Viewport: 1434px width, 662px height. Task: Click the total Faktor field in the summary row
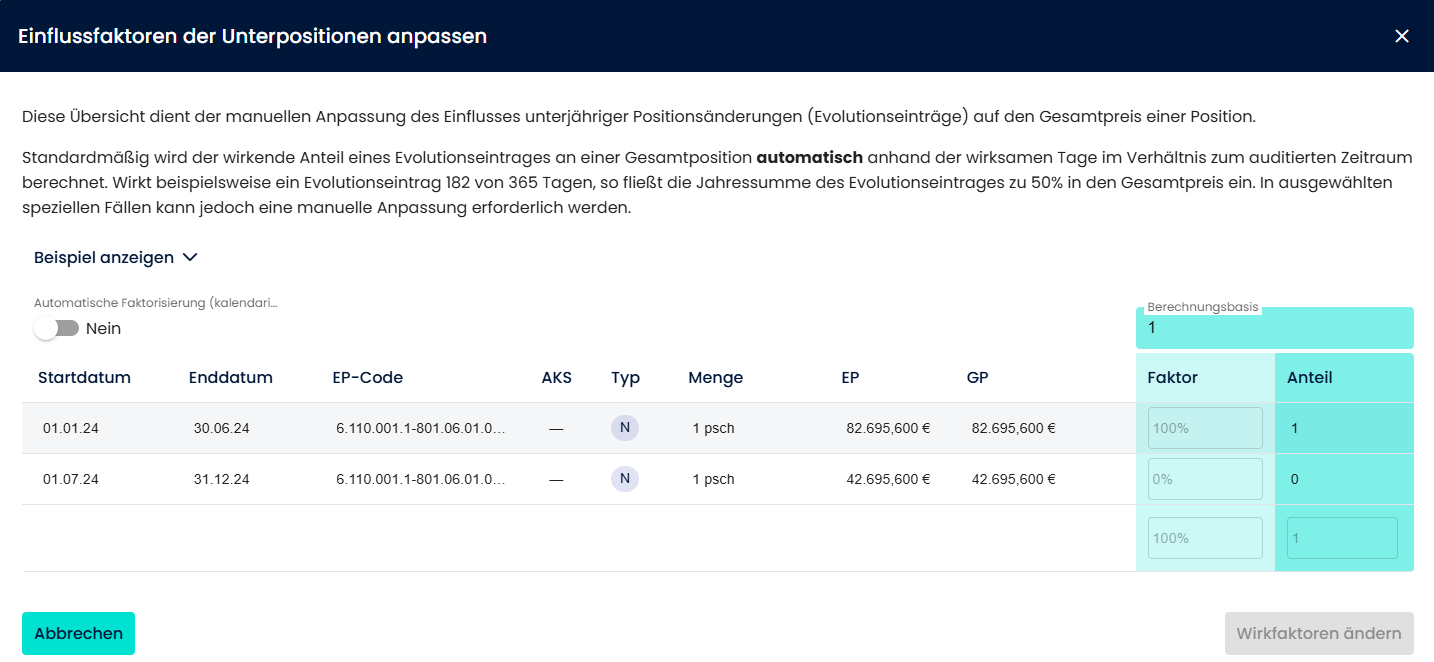point(1205,538)
